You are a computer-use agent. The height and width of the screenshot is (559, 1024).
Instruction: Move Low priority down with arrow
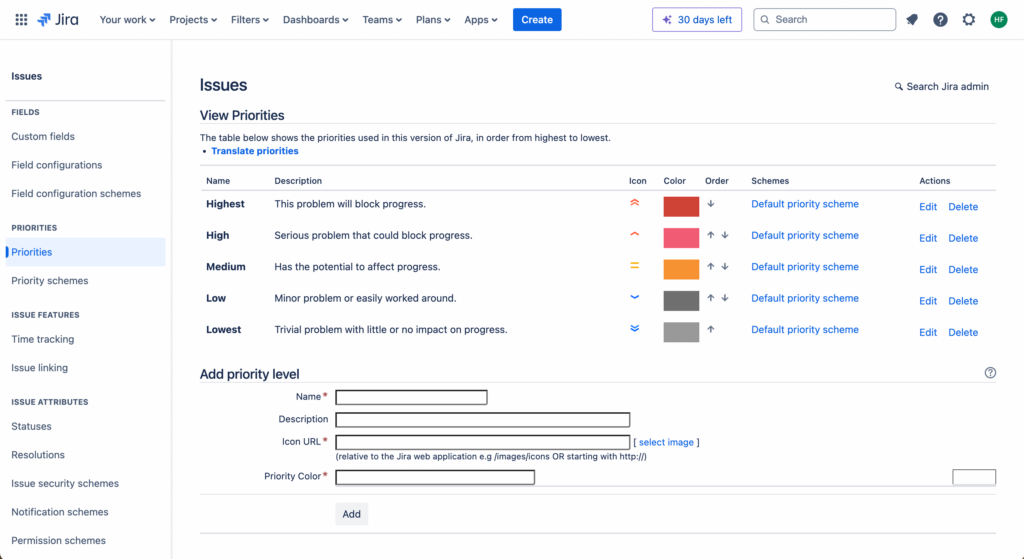pos(725,298)
